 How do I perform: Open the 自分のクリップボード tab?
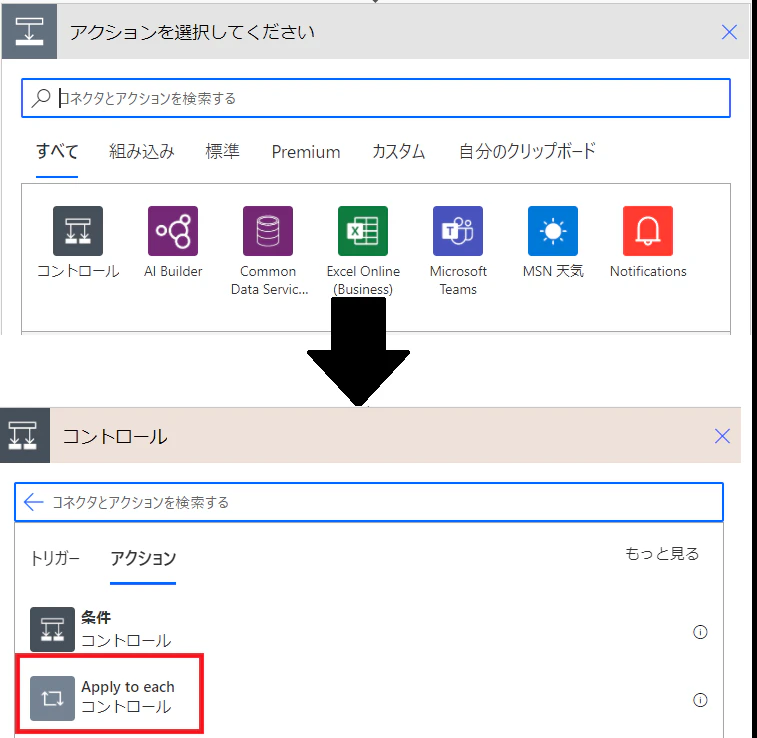coord(527,152)
